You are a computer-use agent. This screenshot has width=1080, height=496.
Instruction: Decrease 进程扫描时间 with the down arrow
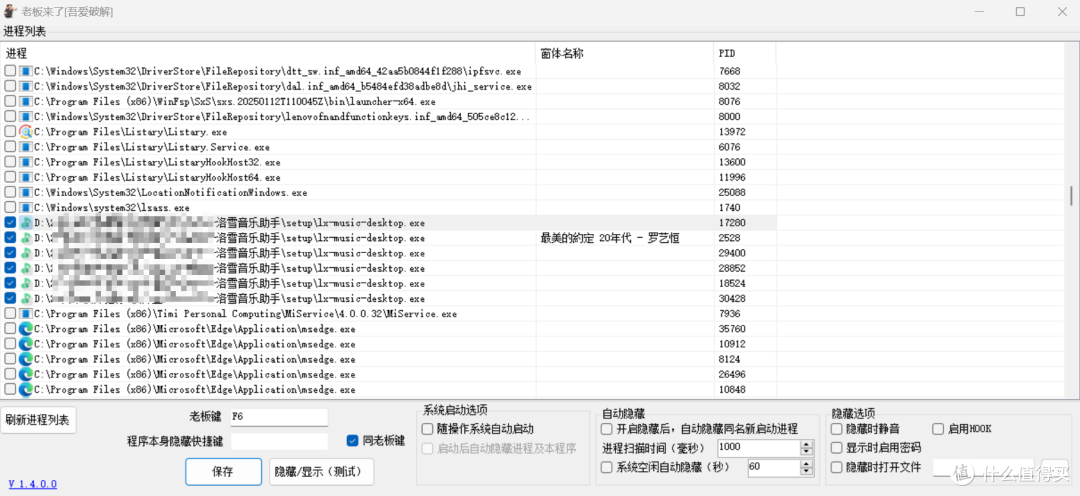tap(807, 452)
